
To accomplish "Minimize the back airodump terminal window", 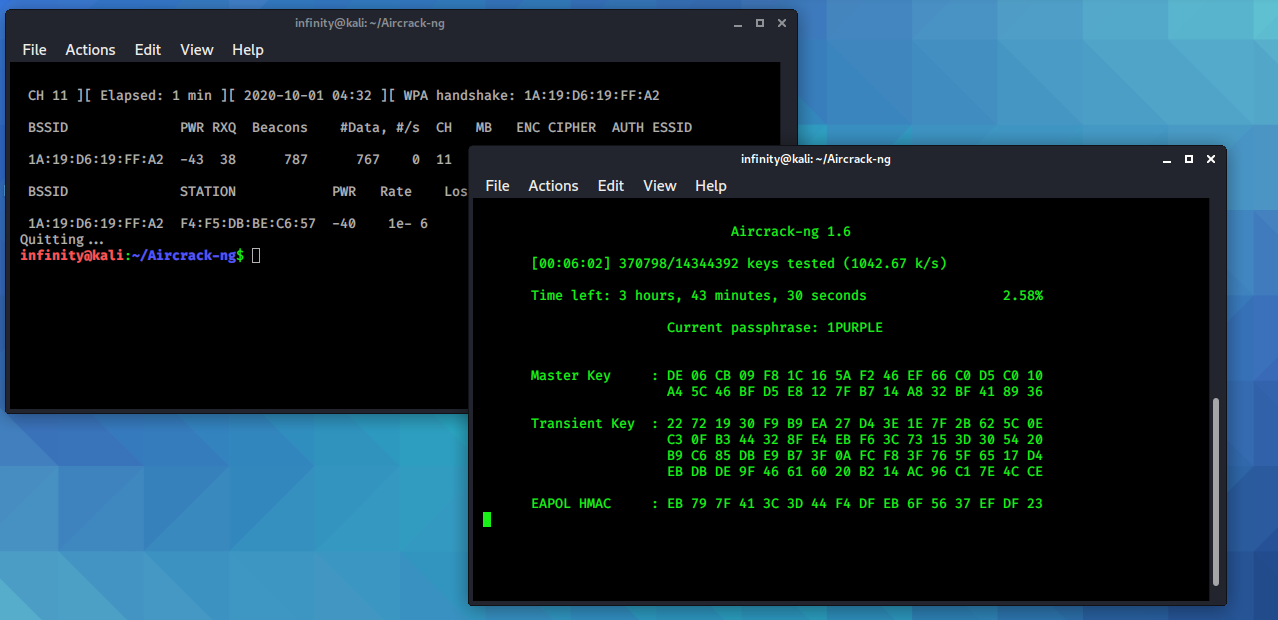I will pyautogui.click(x=738, y=23).
